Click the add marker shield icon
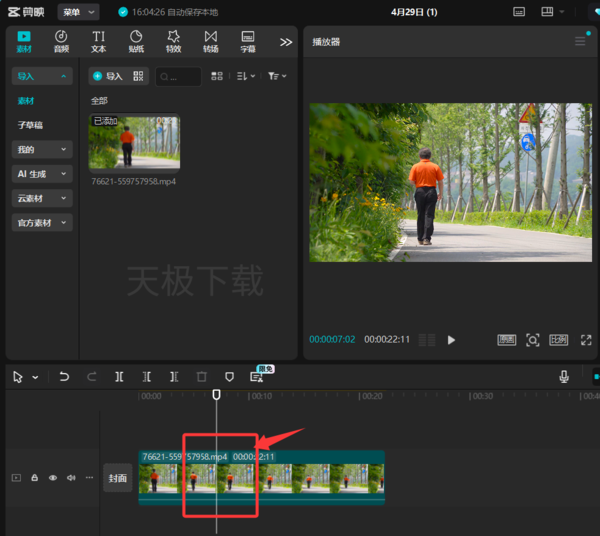600x536 pixels. pos(229,377)
